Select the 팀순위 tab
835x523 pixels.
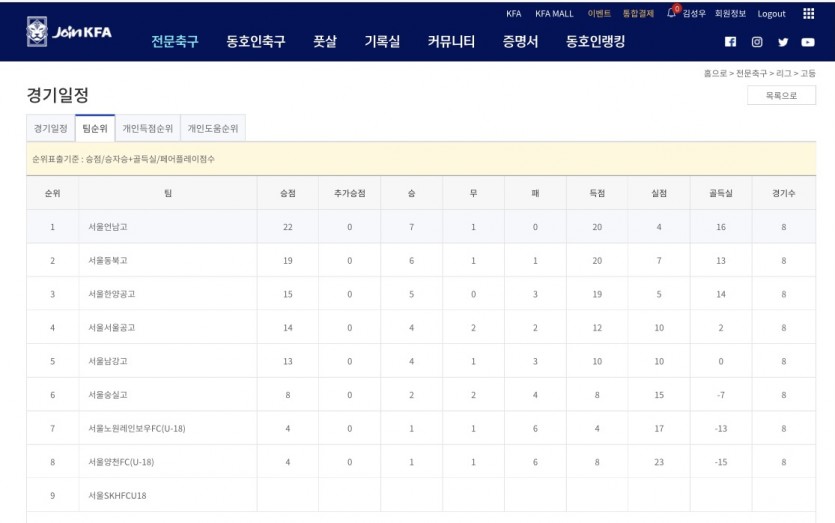[x=95, y=128]
